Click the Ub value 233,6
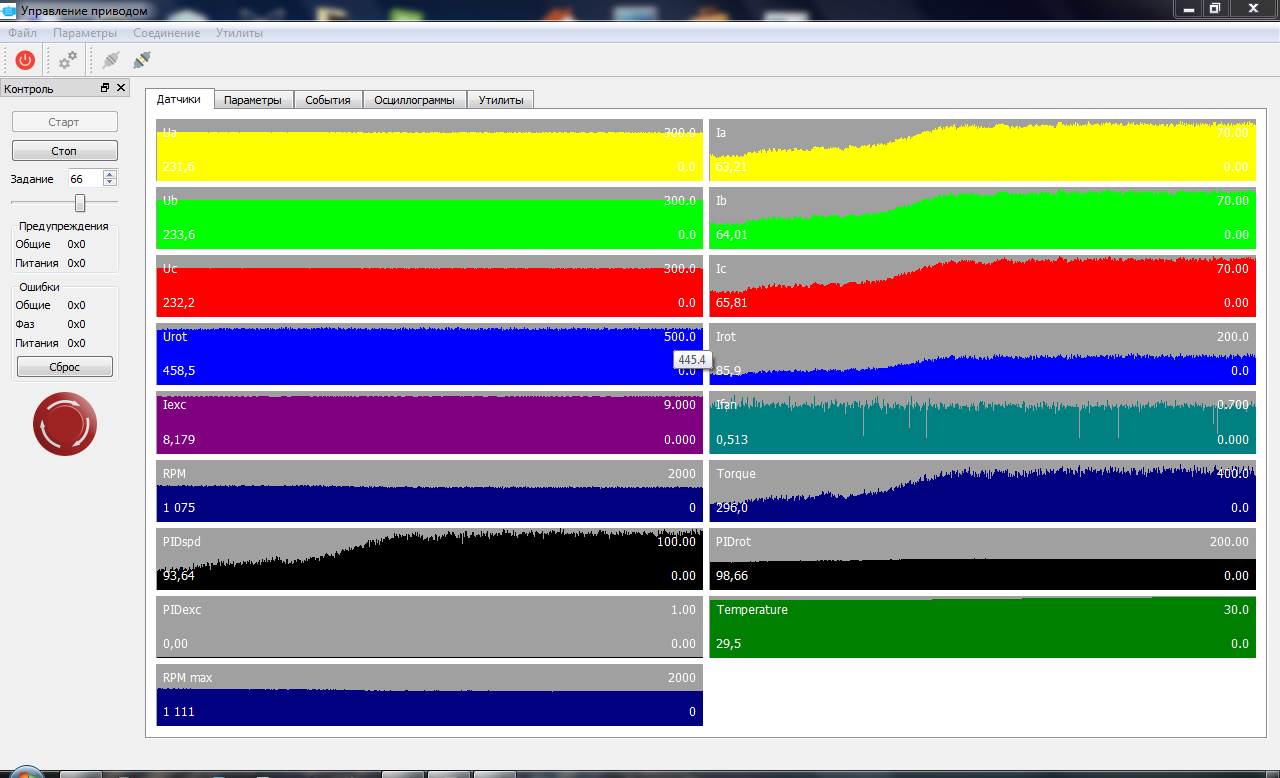The width and height of the screenshot is (1280, 778). [178, 235]
